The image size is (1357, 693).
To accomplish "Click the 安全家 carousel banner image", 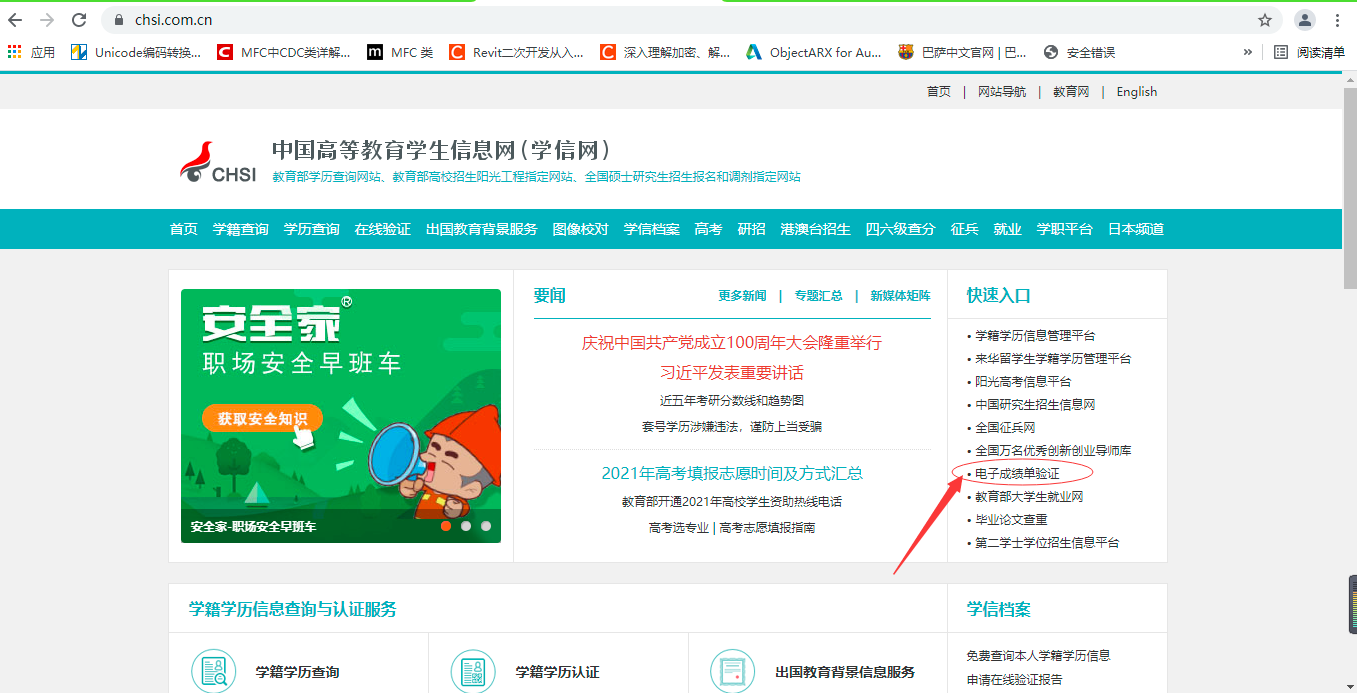I will tap(341, 416).
